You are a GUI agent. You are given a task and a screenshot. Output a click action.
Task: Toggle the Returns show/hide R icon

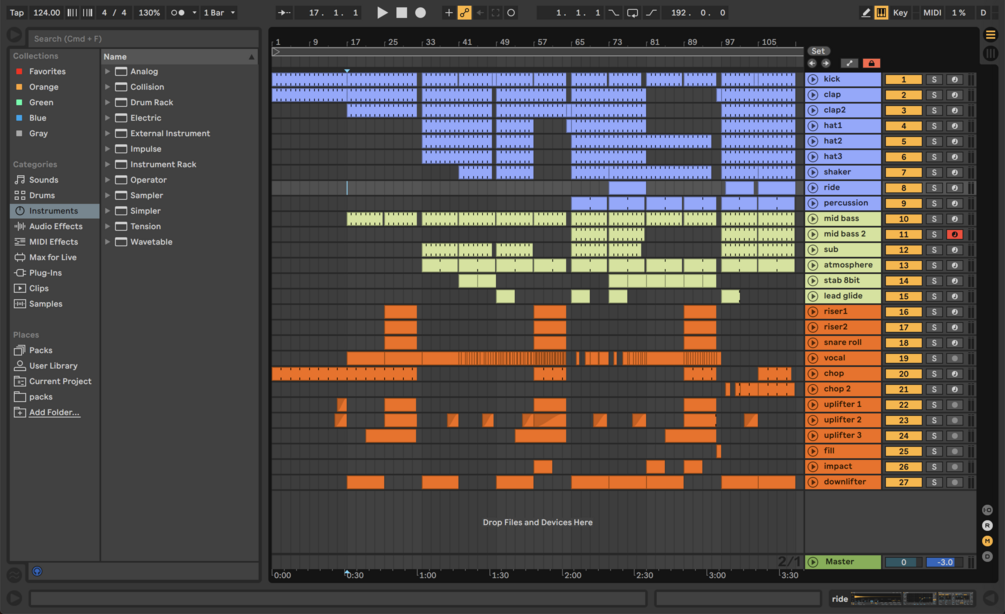click(x=987, y=526)
